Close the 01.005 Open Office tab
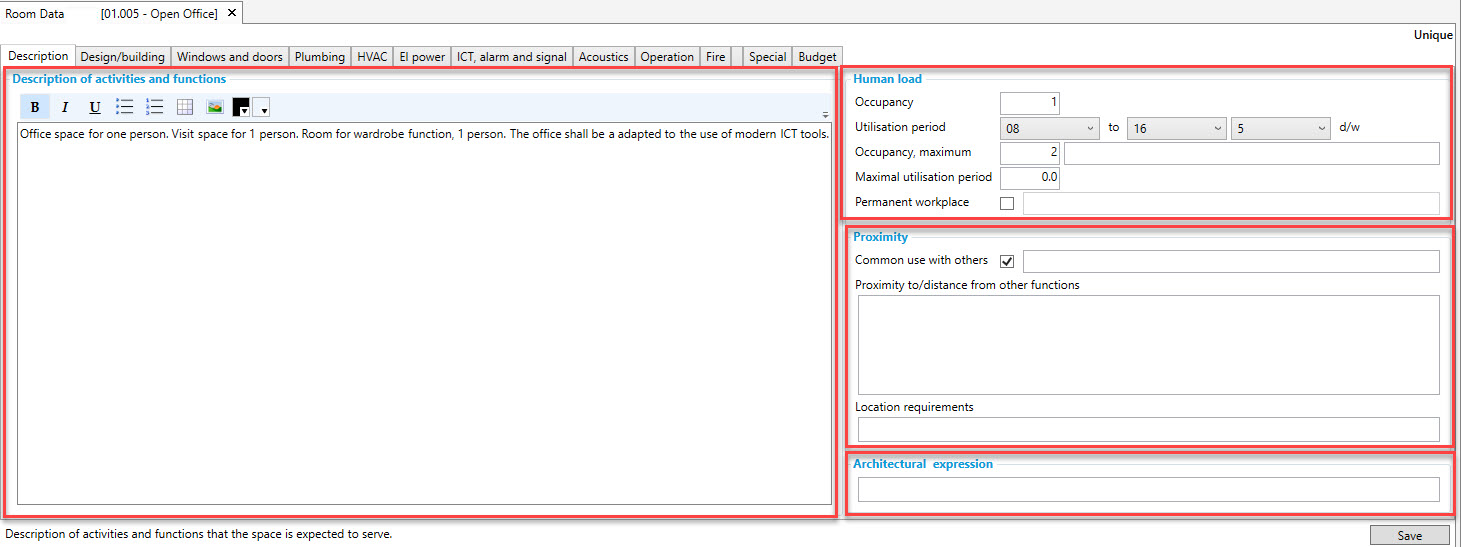The image size is (1461, 547). (232, 13)
